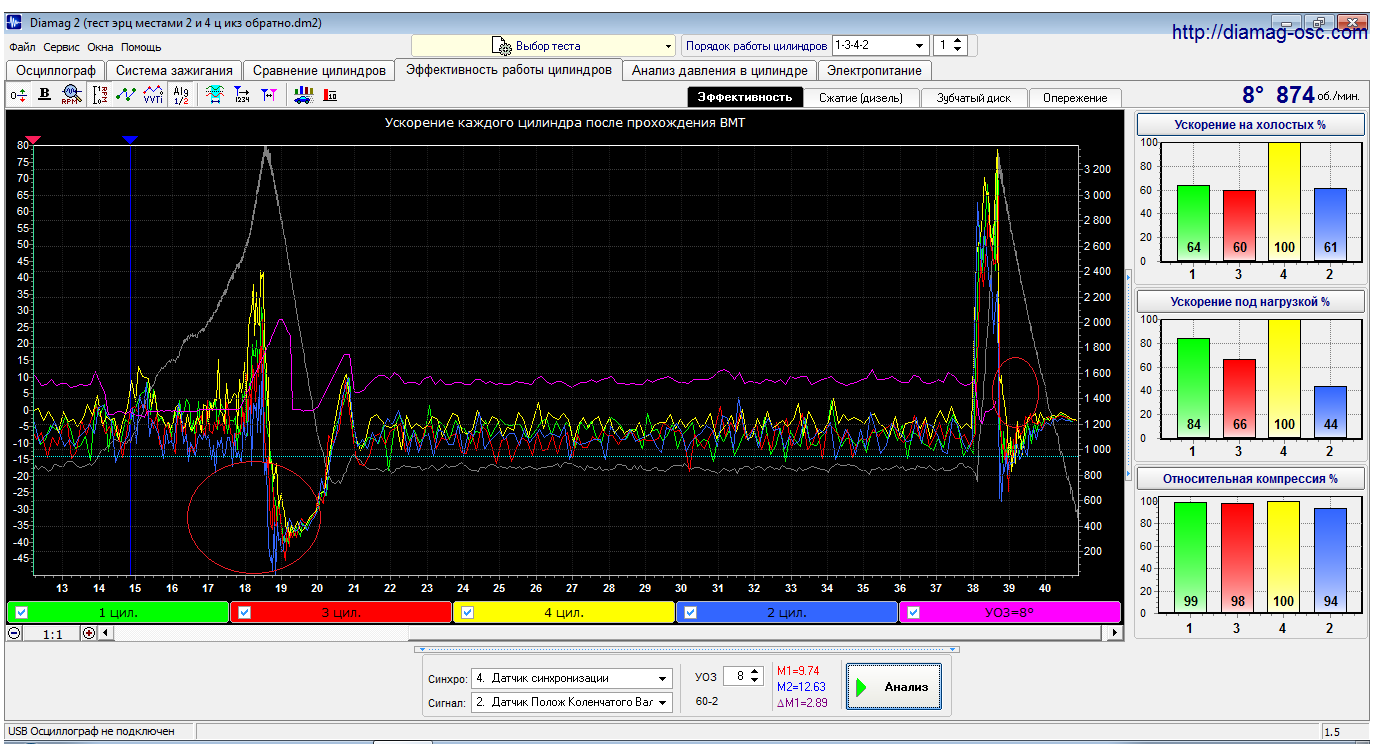The width and height of the screenshot is (1382, 744).
Task: Click the horizontal scrollbar left arrow
Action: pyautogui.click(x=105, y=633)
